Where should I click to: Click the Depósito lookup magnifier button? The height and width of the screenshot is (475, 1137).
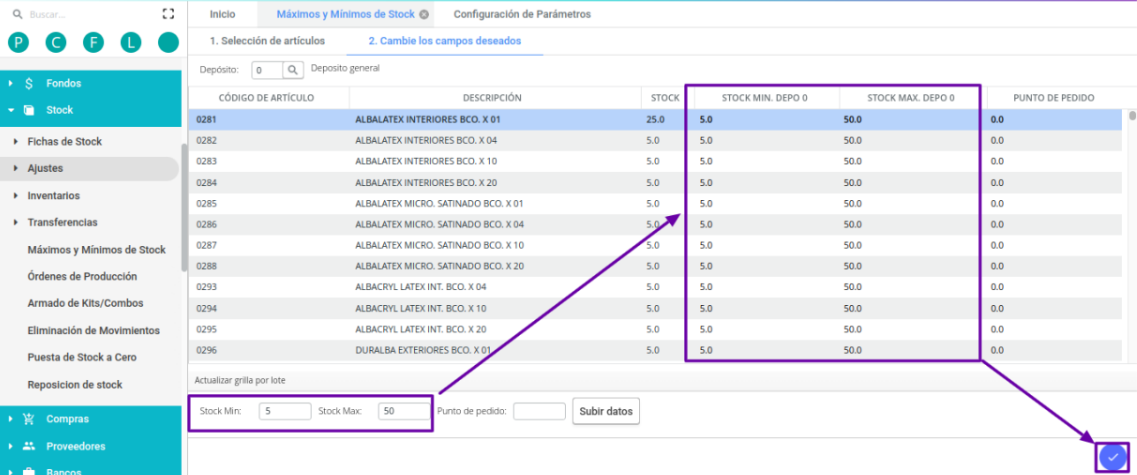coord(292,70)
